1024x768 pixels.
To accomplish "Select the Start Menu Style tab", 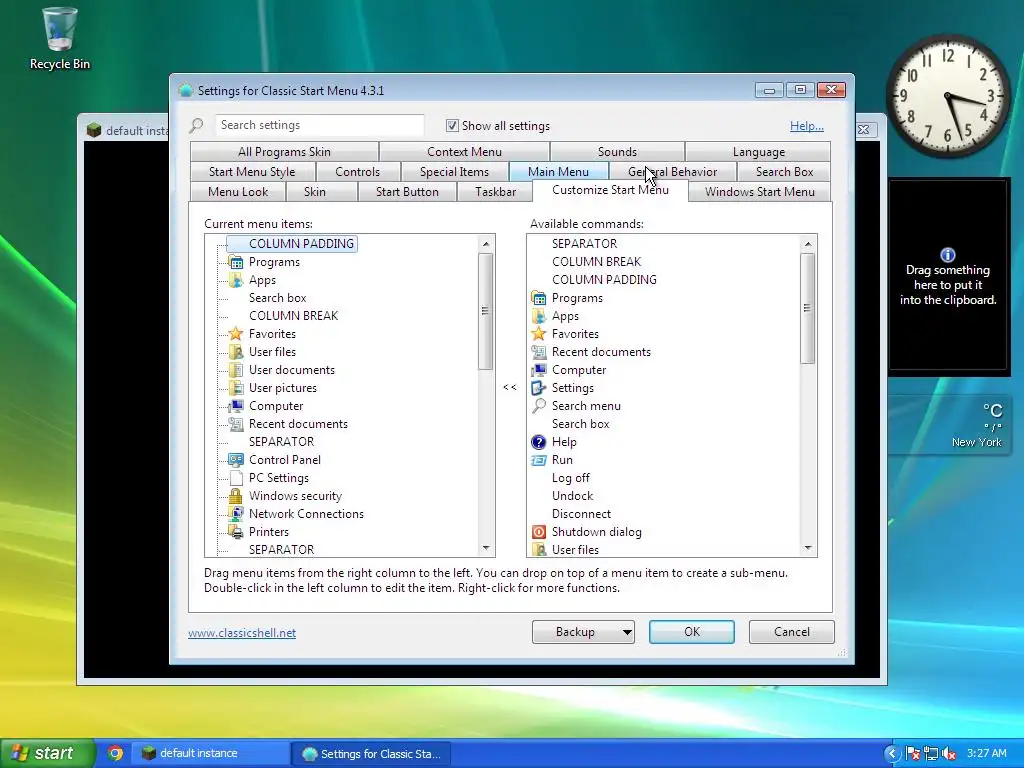I will 252,172.
